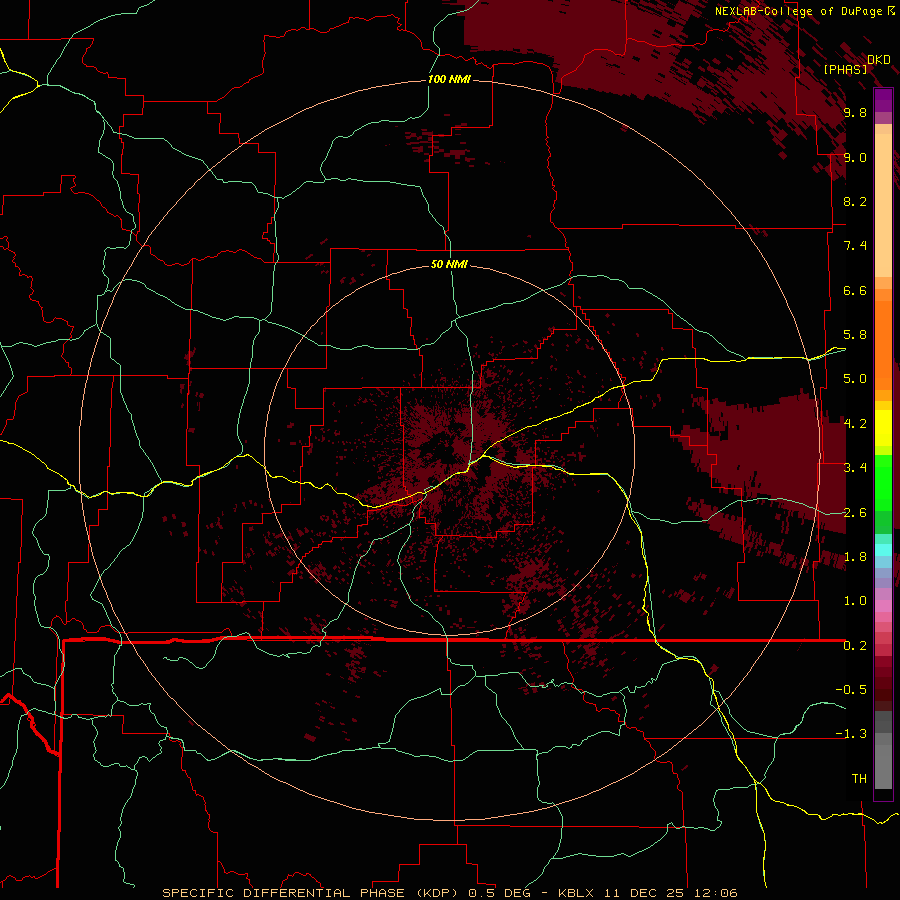This screenshot has width=900, height=900.
Task: Click the TH threshold label on the legend
Action: (x=859, y=779)
